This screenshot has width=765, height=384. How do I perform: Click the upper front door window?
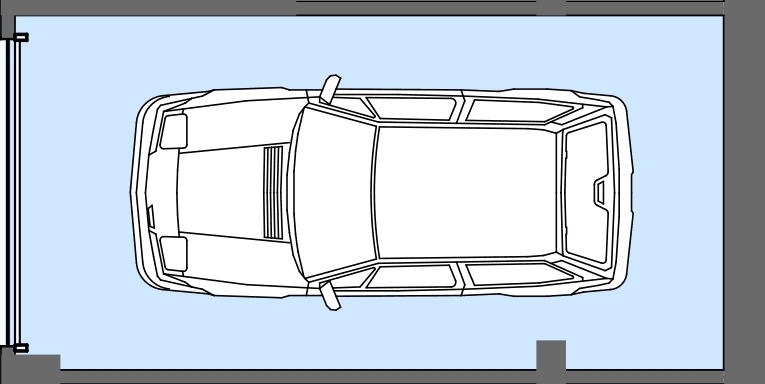point(411,108)
